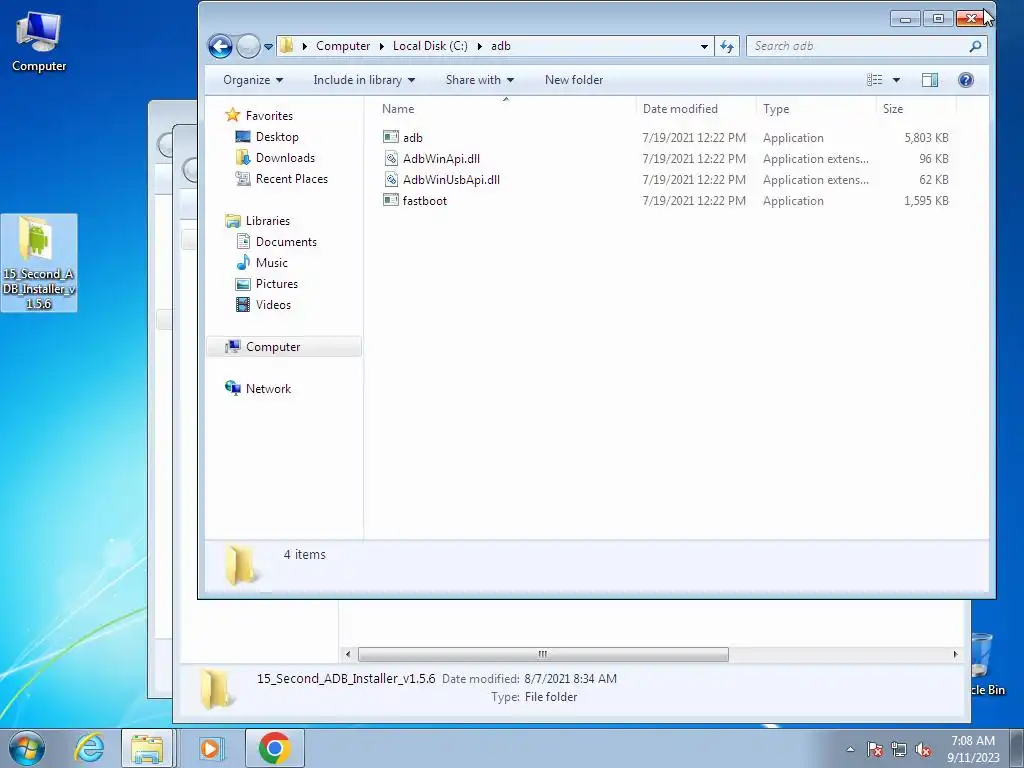Select the Computer desktop icon
Viewport: 1024px width, 768px height.
click(x=39, y=42)
